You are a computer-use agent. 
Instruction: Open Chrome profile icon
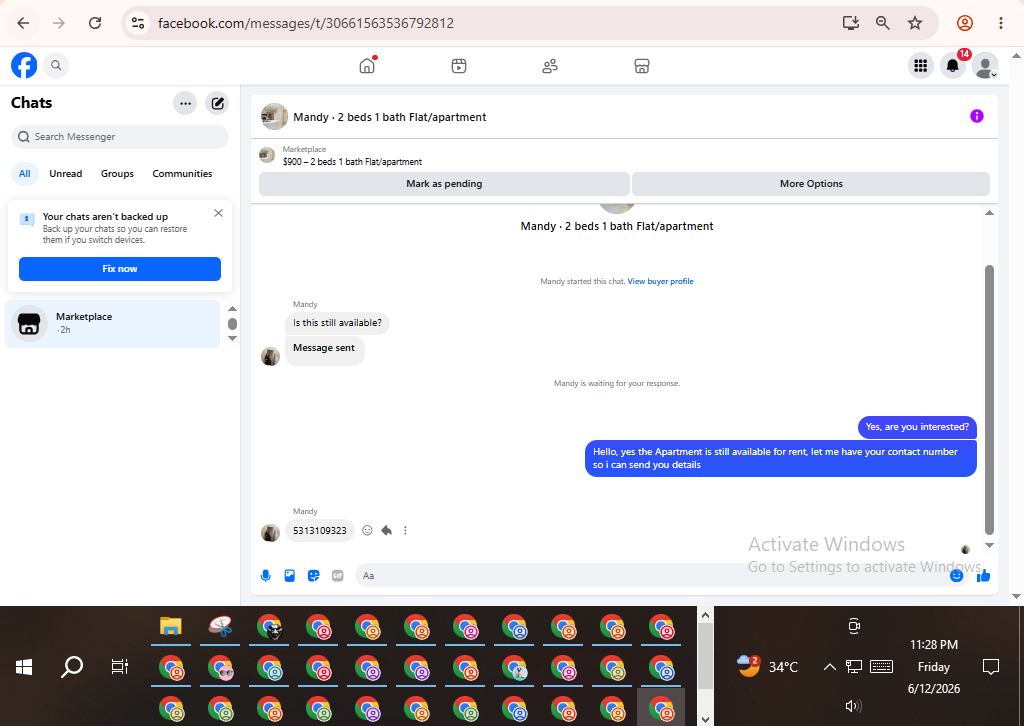[965, 23]
